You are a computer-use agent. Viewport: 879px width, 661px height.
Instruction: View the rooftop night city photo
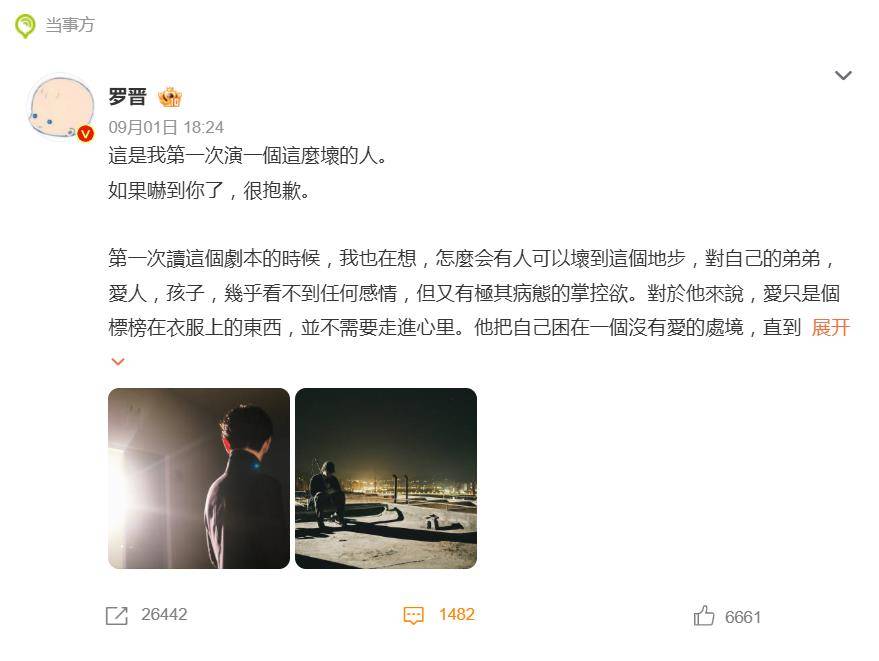[386, 478]
